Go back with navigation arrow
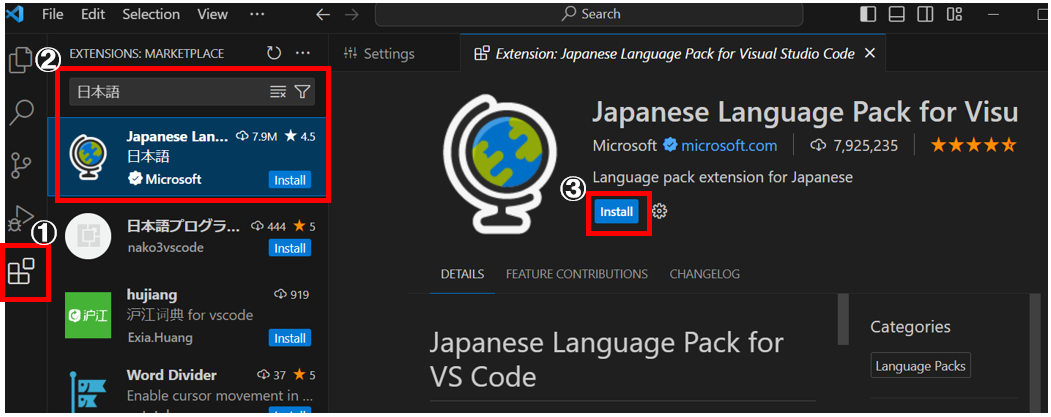 pos(323,14)
